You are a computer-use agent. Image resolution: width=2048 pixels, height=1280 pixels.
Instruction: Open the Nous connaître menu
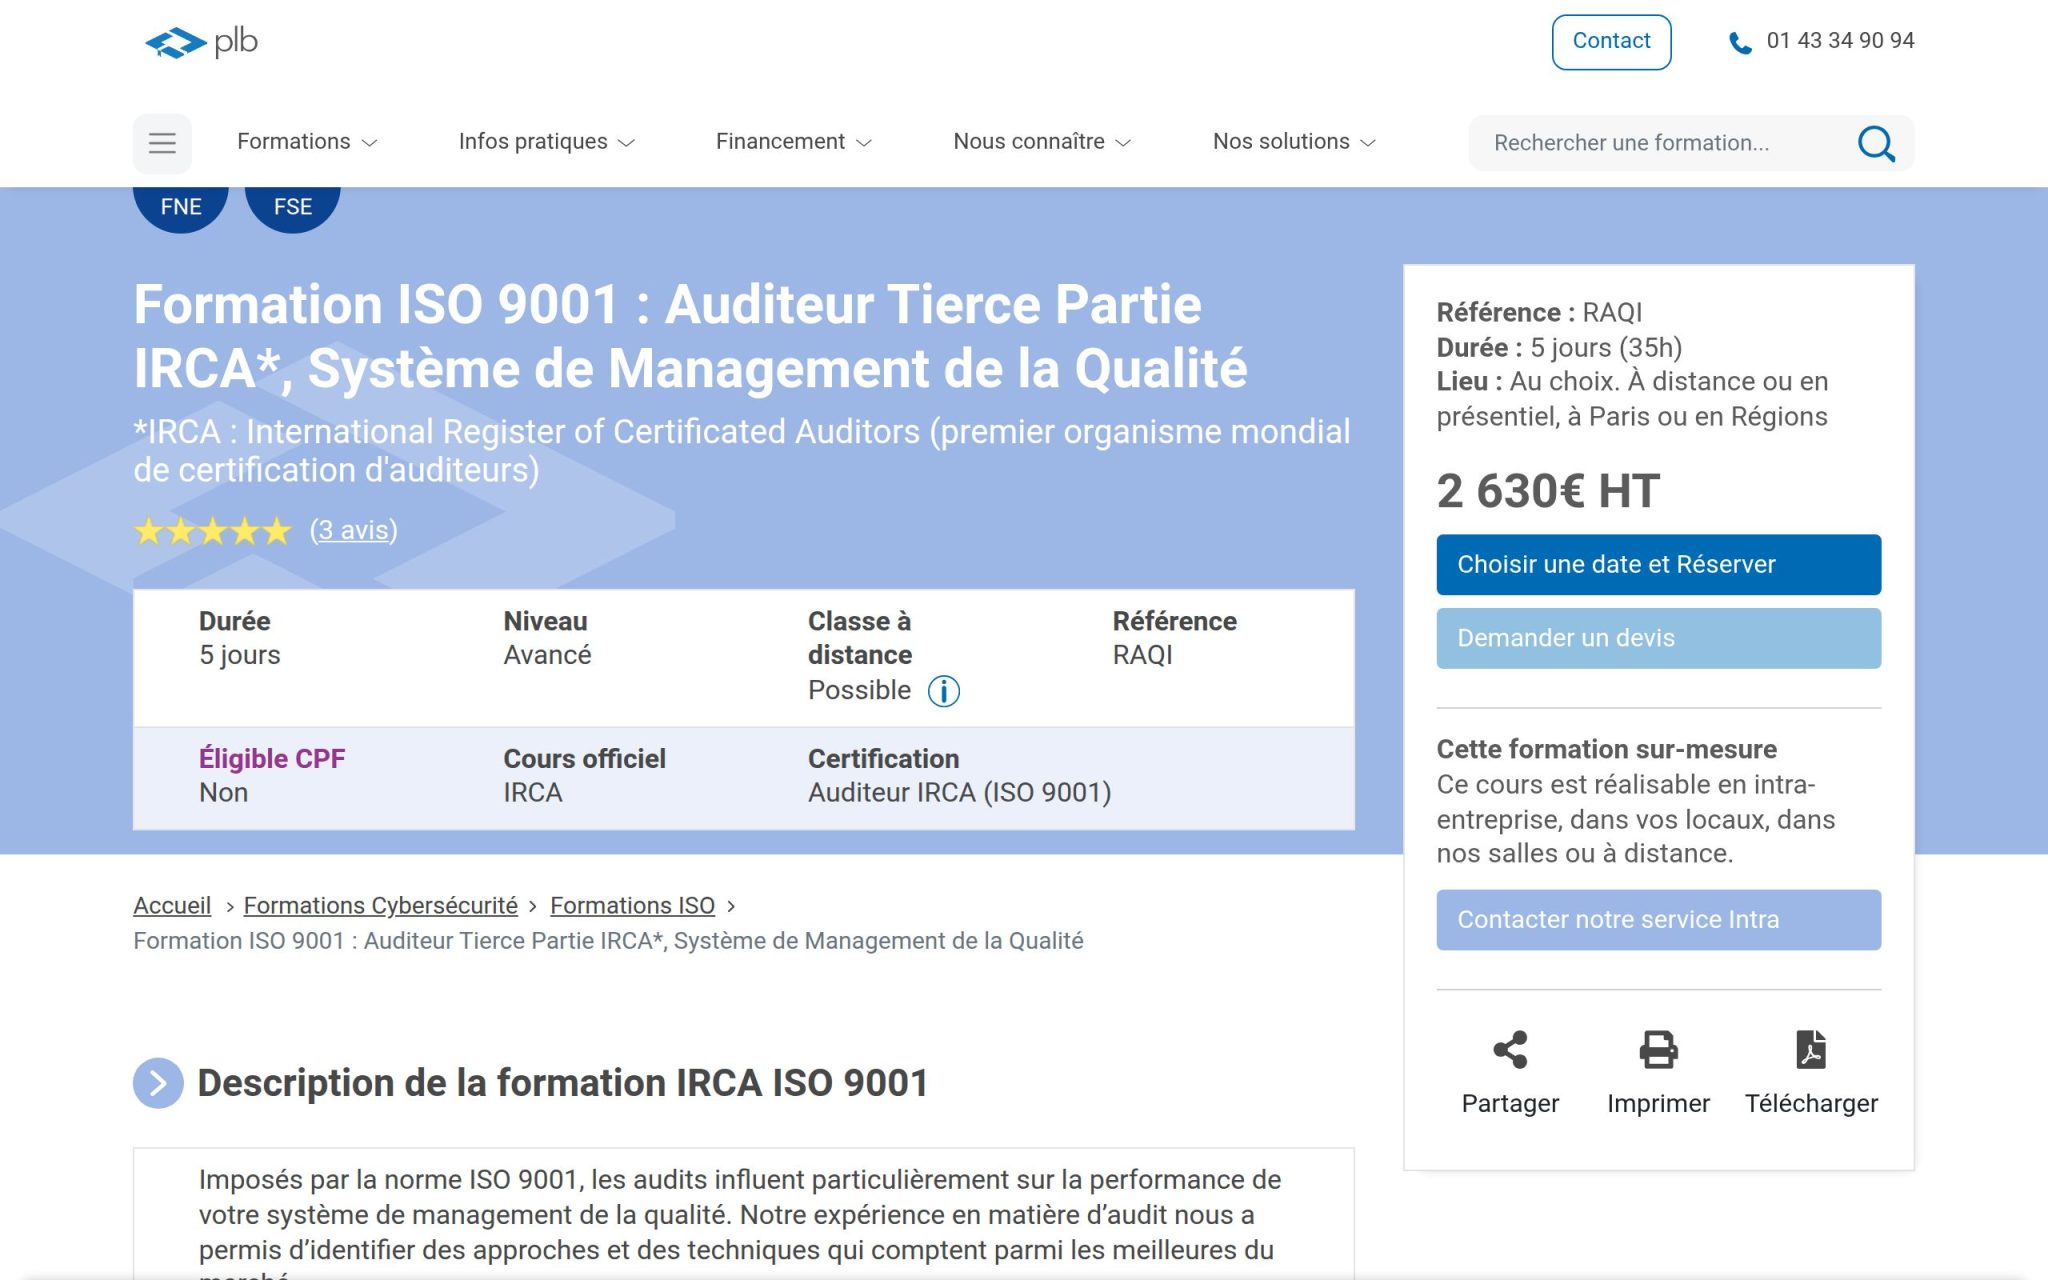pos(1041,142)
